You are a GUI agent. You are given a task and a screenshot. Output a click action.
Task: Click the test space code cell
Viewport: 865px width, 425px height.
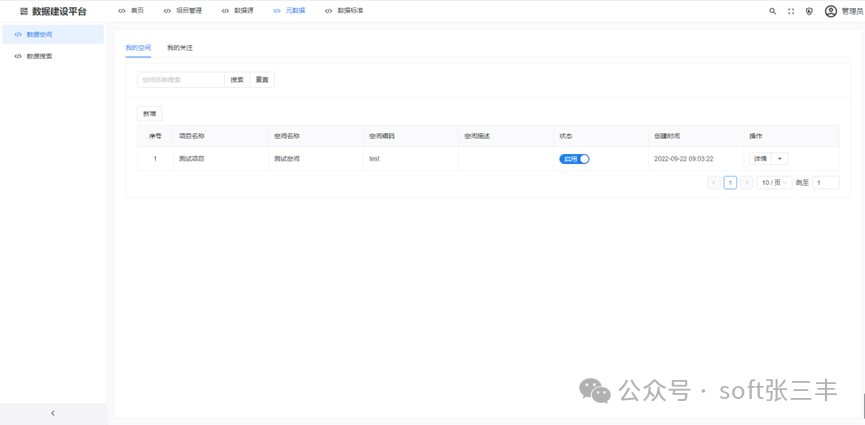click(411, 159)
